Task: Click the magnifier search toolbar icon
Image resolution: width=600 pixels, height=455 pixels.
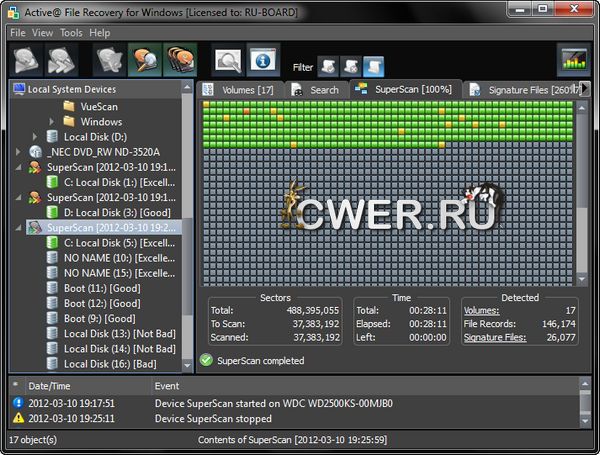Action: tap(228, 62)
